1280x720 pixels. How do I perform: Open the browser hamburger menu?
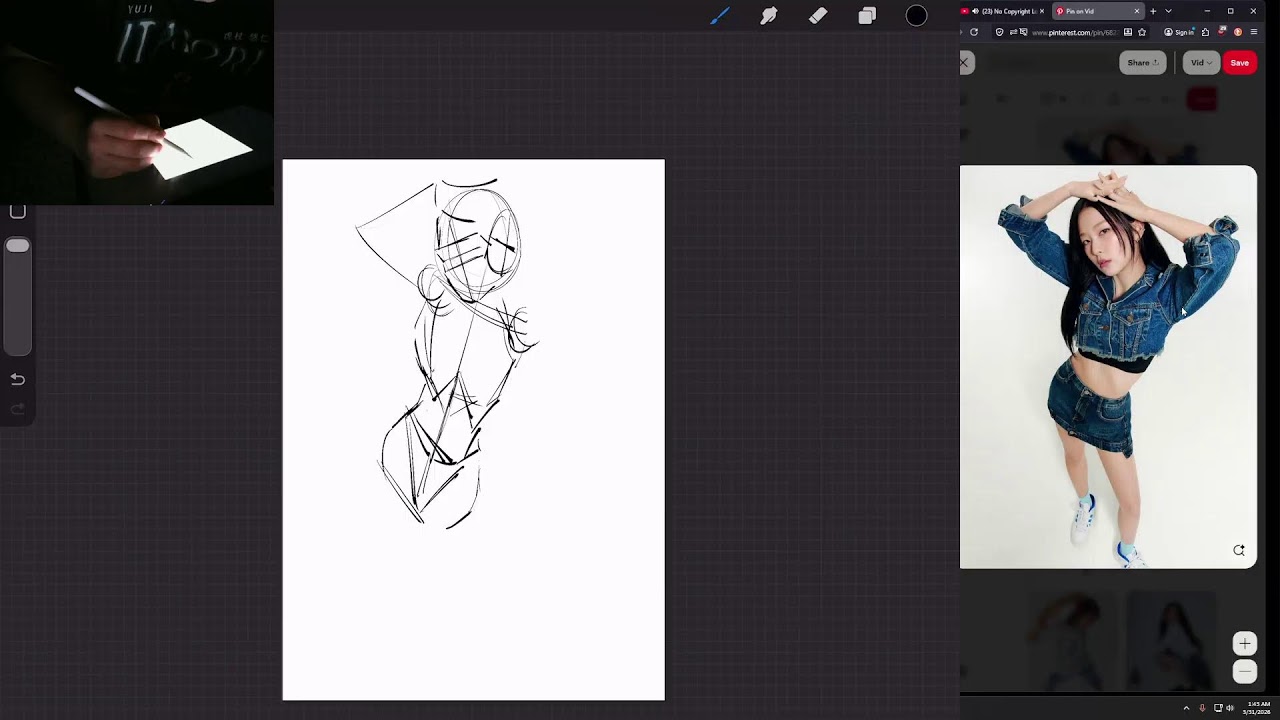(x=1254, y=32)
